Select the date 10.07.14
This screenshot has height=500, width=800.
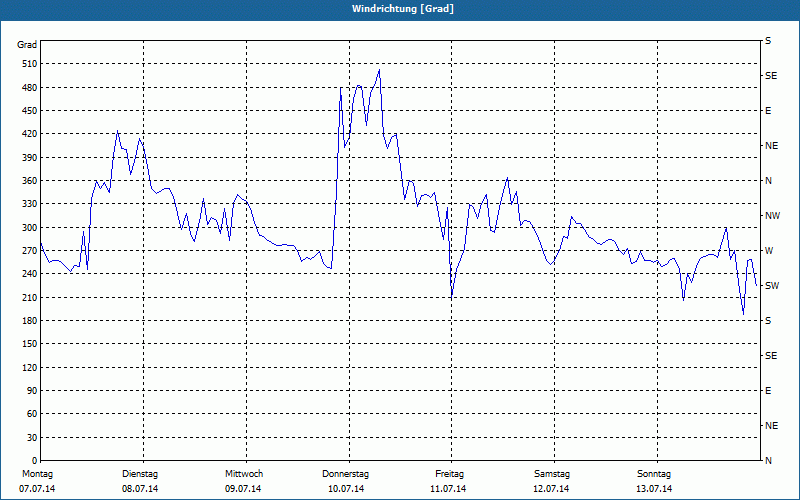[x=346, y=489]
